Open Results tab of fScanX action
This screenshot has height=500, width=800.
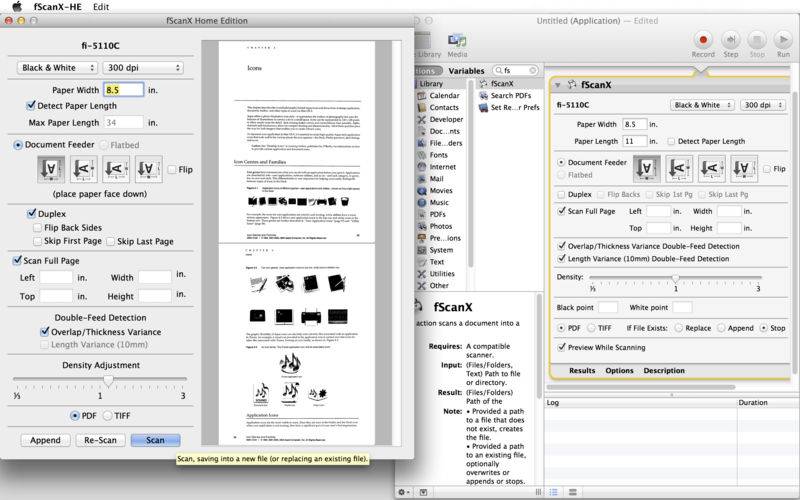point(582,370)
